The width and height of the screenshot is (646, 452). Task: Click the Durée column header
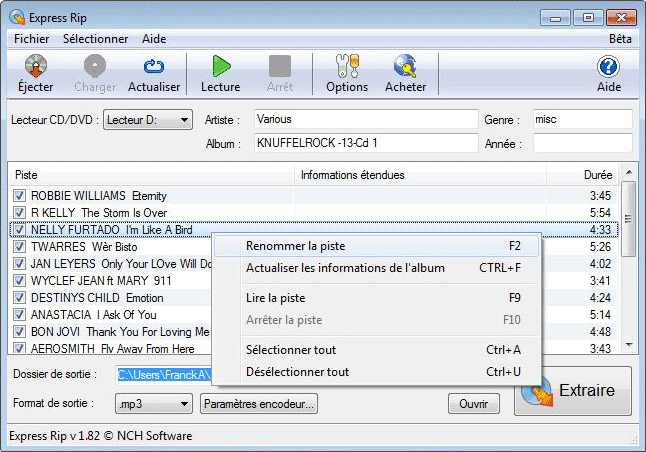click(583, 175)
